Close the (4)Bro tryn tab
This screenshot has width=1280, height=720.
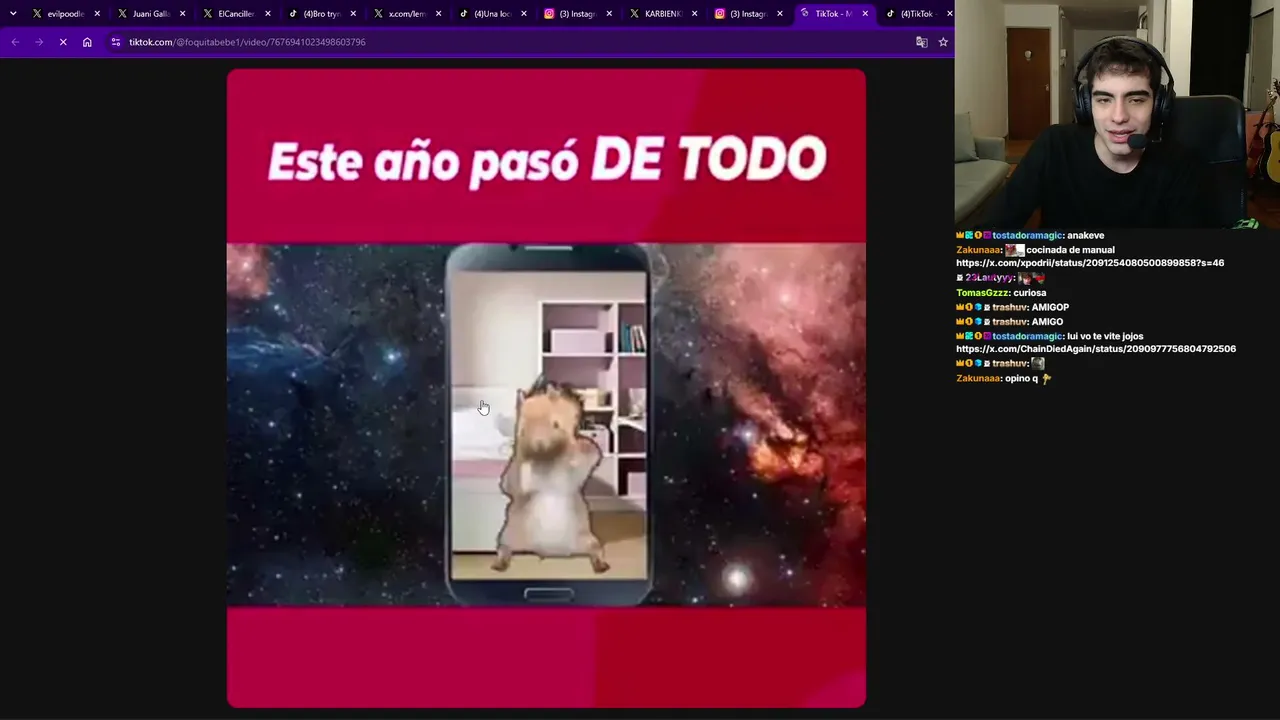point(353,14)
